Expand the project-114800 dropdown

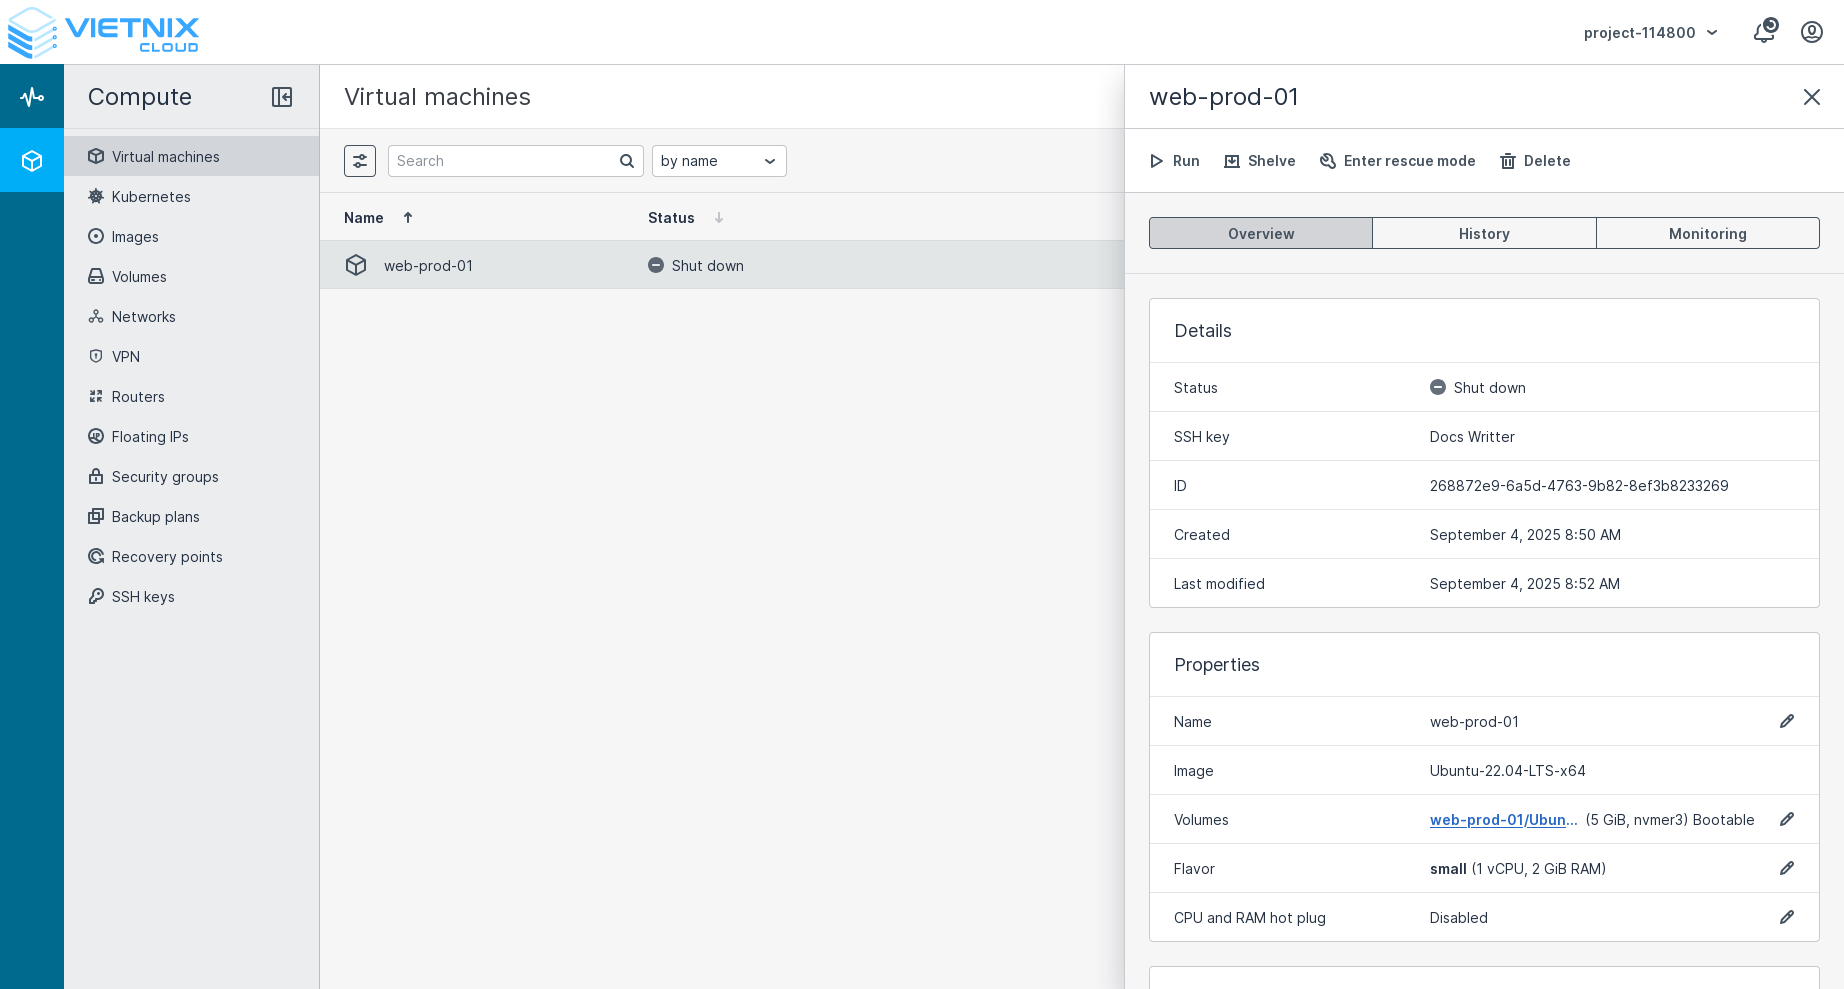click(x=1650, y=33)
